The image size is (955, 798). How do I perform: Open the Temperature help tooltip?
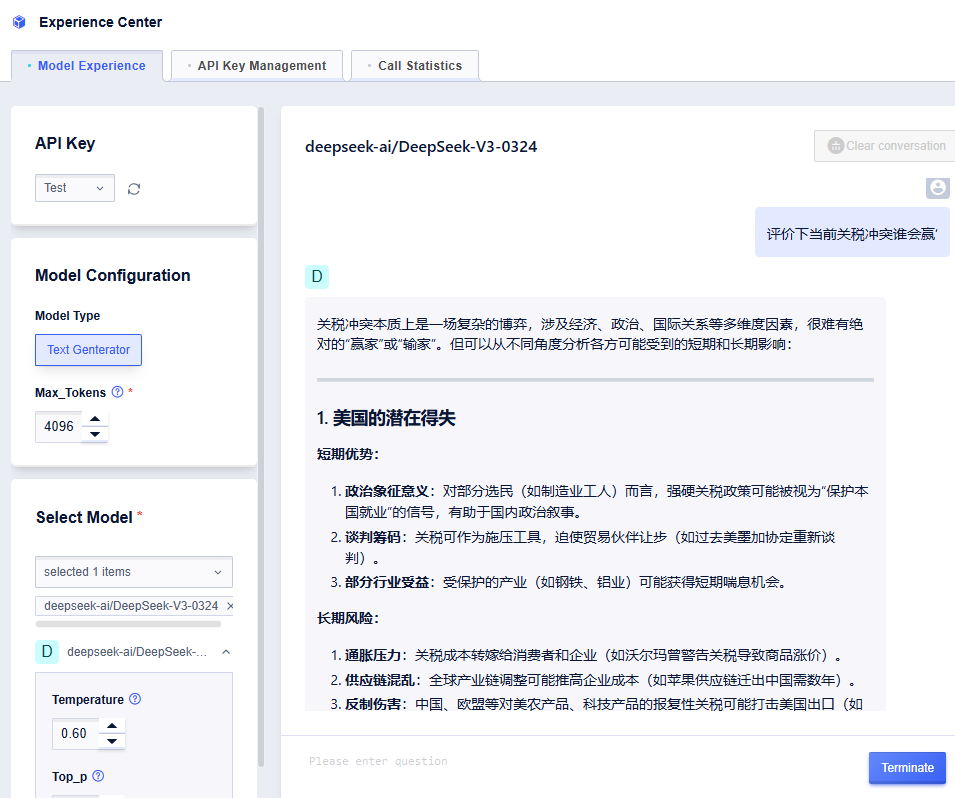coord(135,699)
